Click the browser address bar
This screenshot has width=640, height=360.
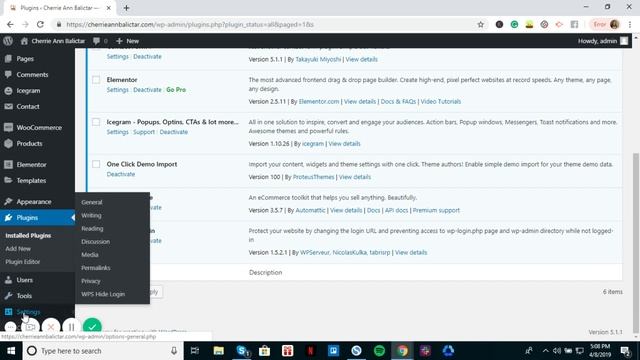[x=269, y=24]
